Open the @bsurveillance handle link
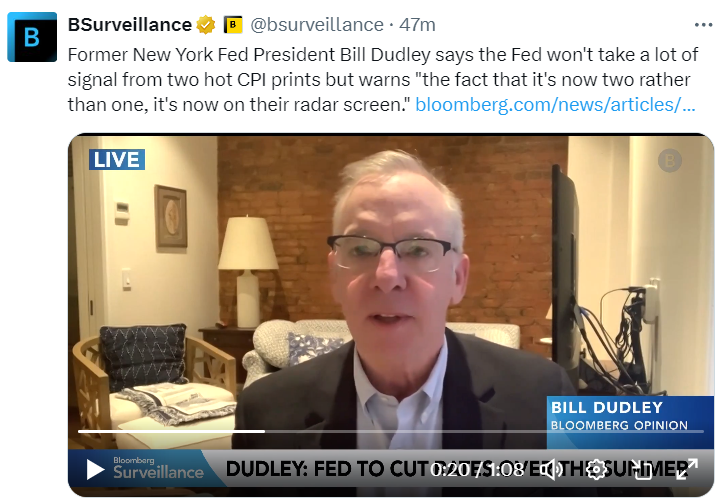Image resolution: width=724 pixels, height=503 pixels. pyautogui.click(x=317, y=25)
